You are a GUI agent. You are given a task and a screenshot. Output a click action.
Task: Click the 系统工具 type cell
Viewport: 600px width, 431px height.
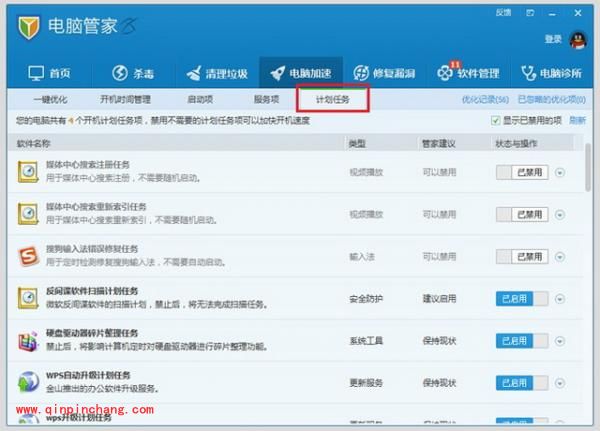(366, 341)
